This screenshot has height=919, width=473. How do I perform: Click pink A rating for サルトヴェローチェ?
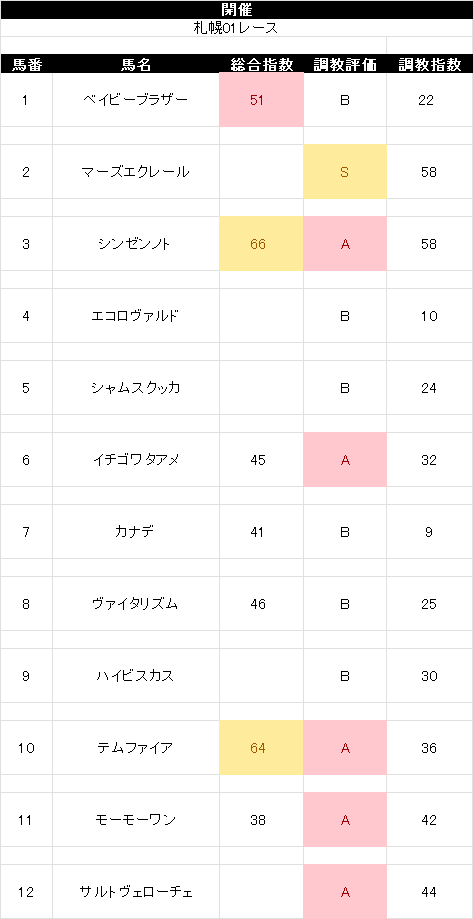pyautogui.click(x=345, y=892)
